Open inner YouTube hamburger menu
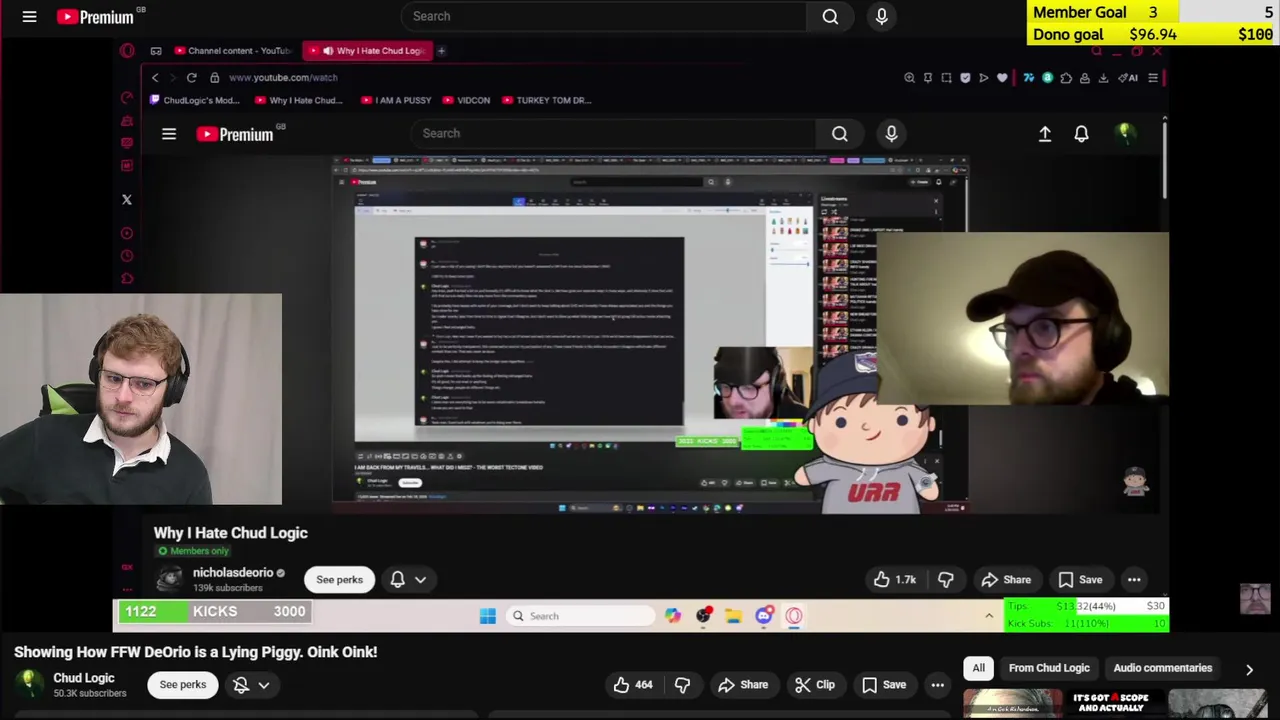This screenshot has height=720, width=1280. point(169,133)
